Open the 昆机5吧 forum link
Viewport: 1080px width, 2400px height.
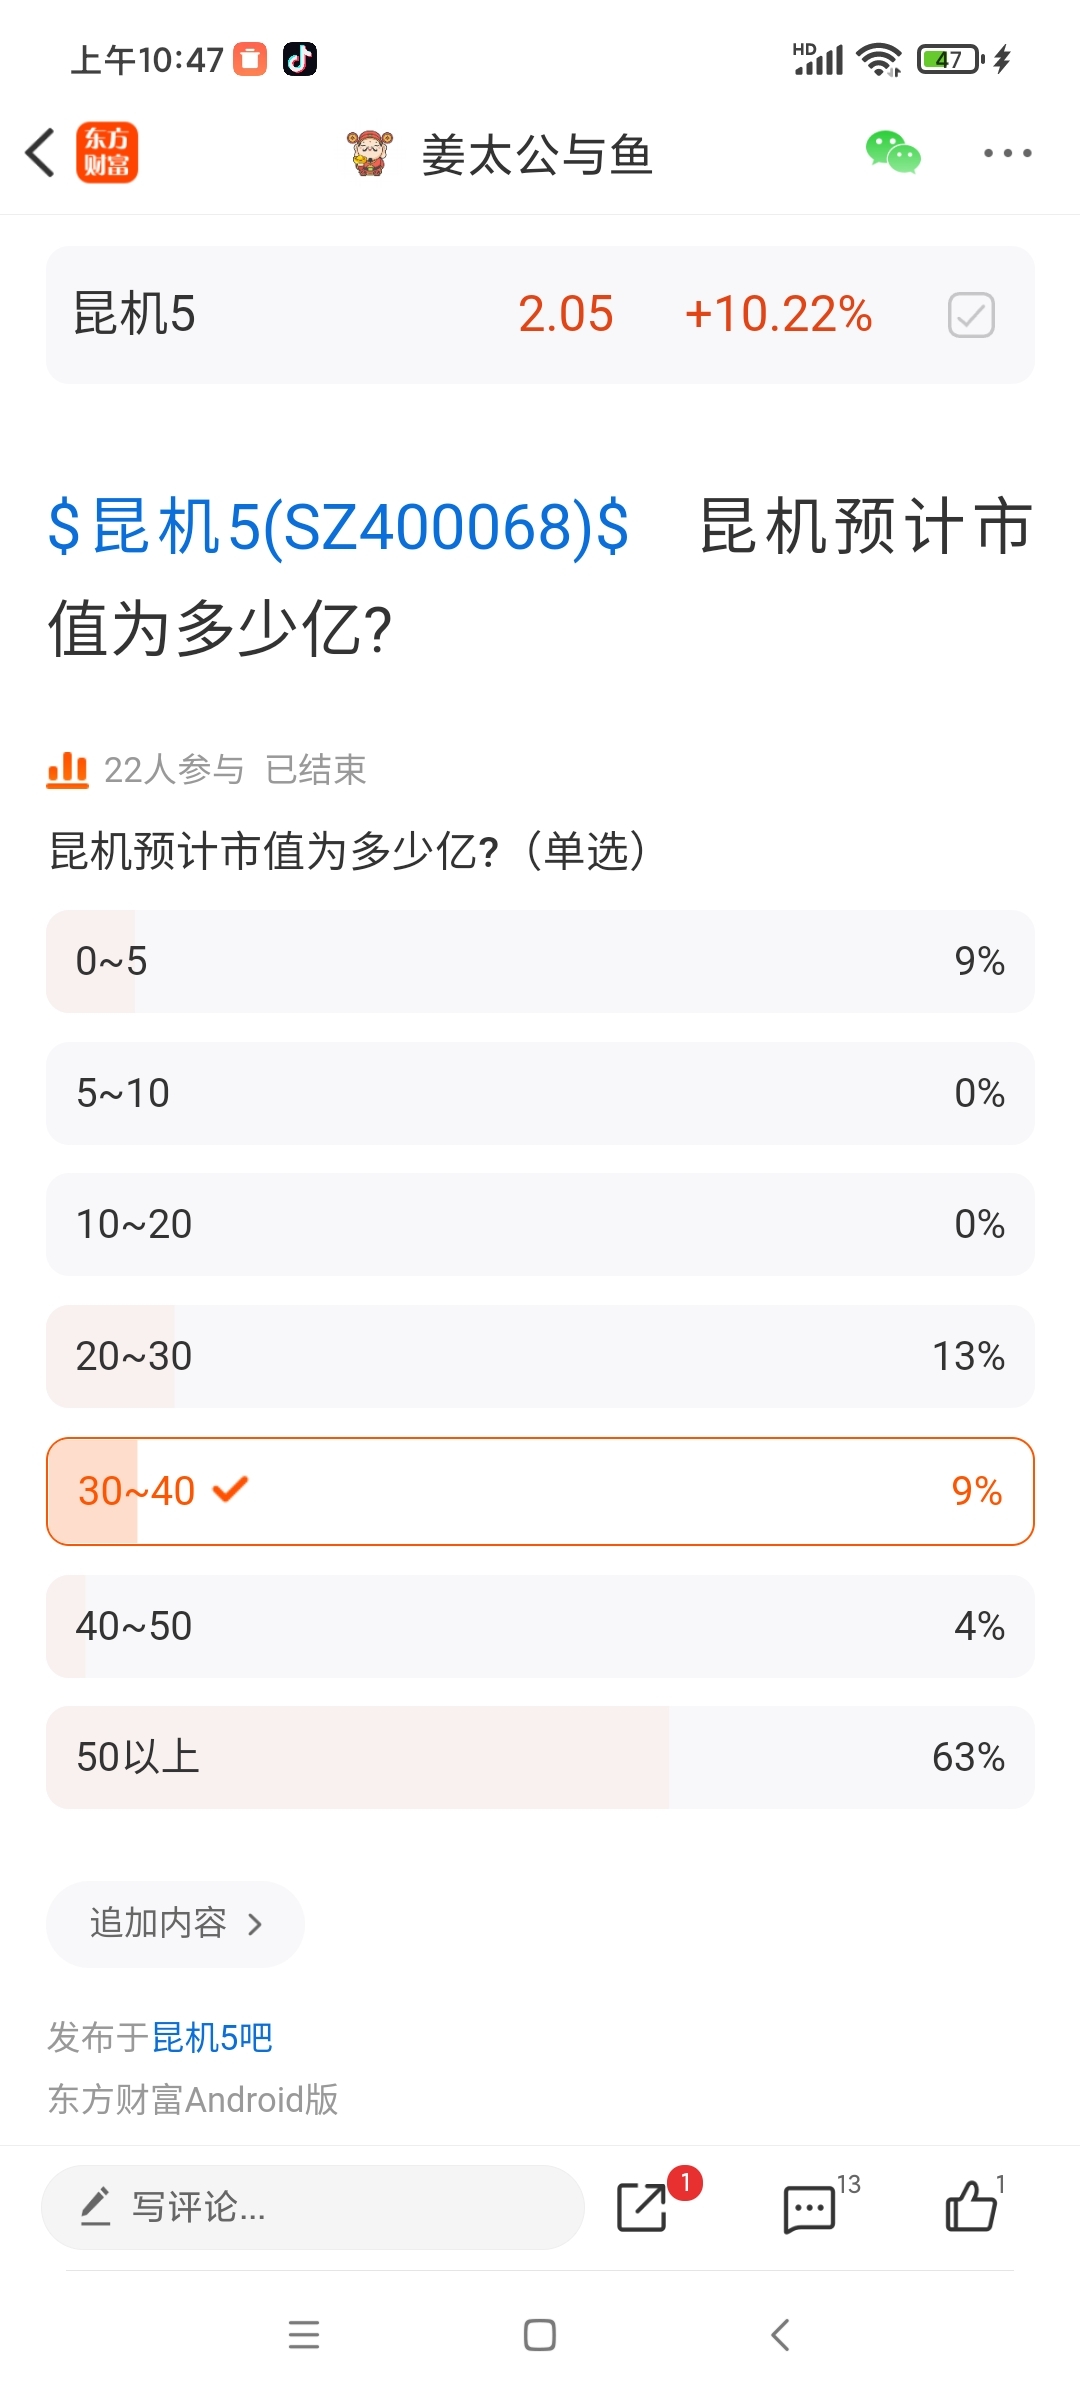click(x=212, y=2037)
